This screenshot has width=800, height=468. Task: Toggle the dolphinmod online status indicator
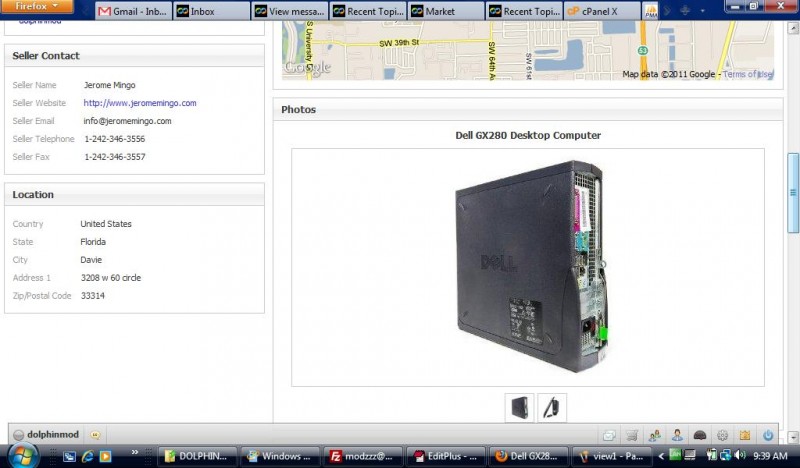point(18,435)
